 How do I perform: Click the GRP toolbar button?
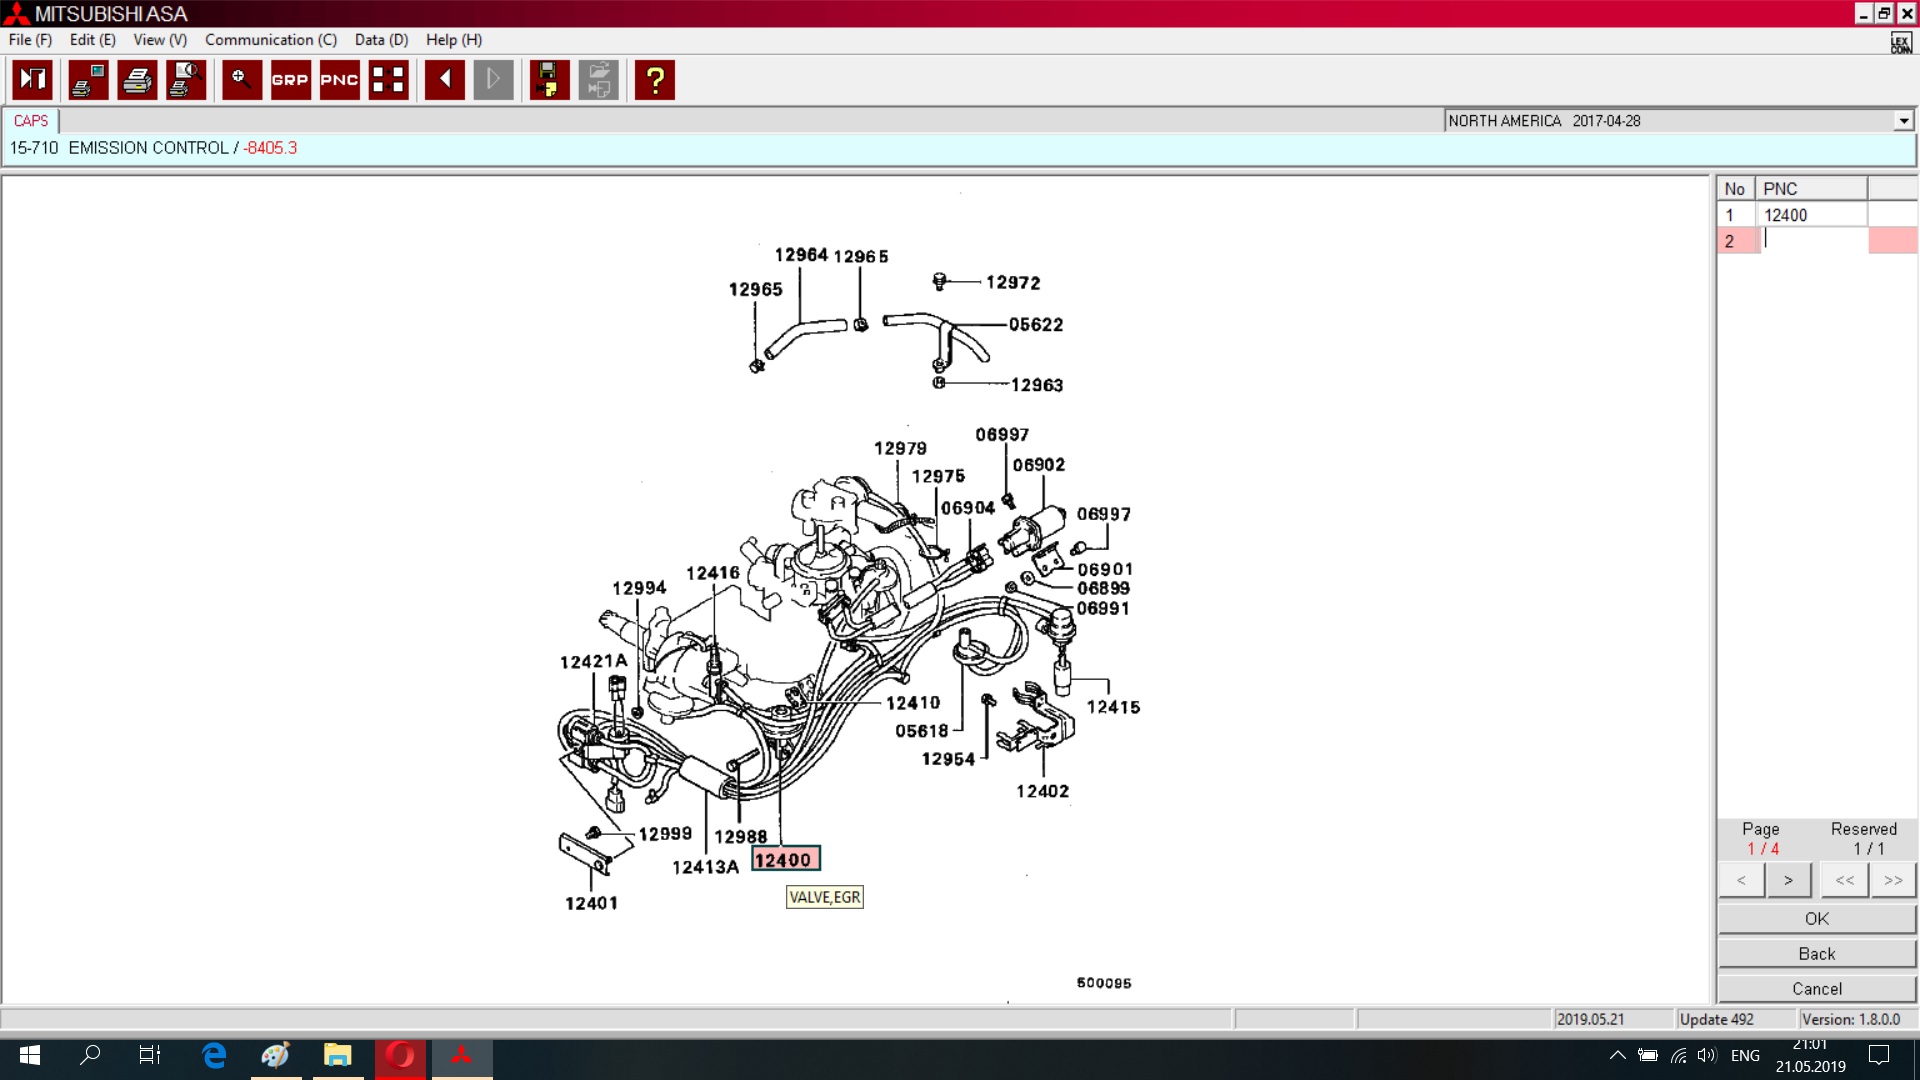(x=290, y=80)
